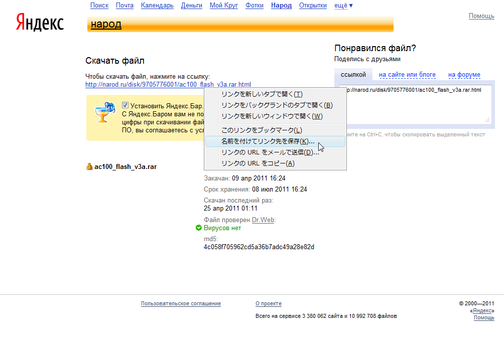The width and height of the screenshot is (504, 363).
Task: Click the Скачать файл heading
Action: pyautogui.click(x=115, y=61)
